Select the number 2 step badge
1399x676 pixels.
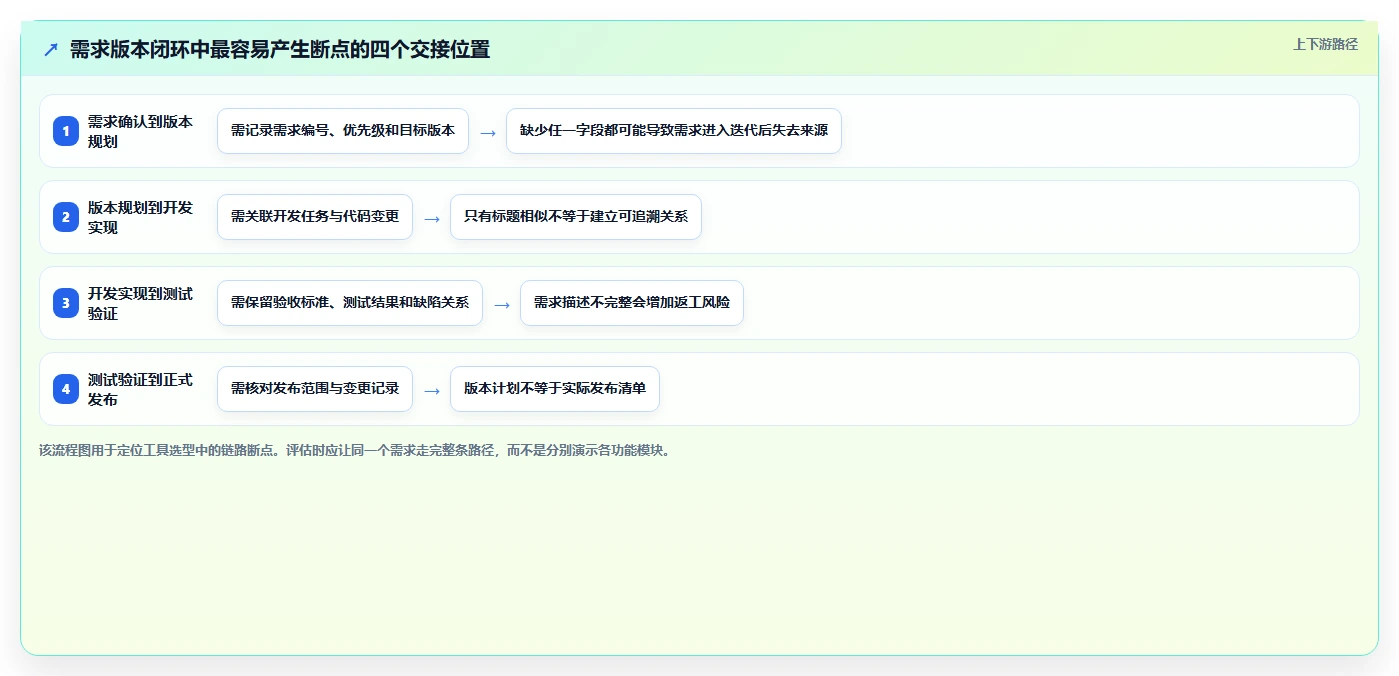click(66, 217)
